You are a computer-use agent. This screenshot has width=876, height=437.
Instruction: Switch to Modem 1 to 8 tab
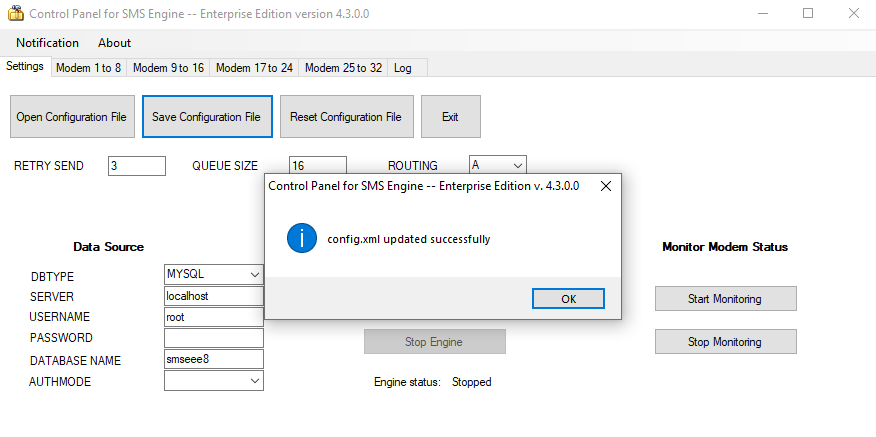click(x=88, y=68)
